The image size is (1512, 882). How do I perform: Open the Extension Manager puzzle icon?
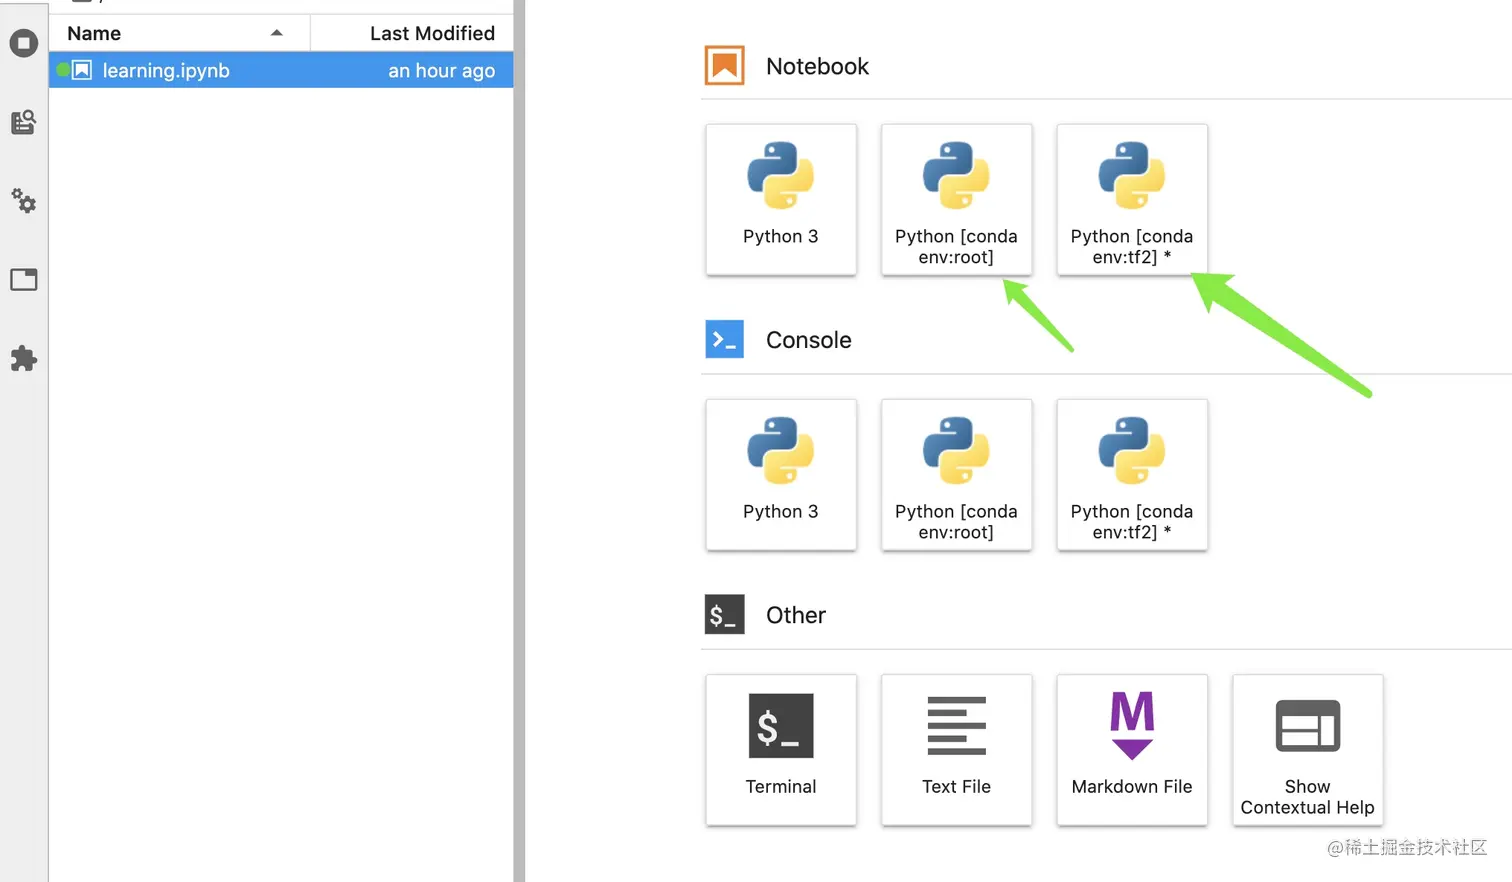[24, 358]
